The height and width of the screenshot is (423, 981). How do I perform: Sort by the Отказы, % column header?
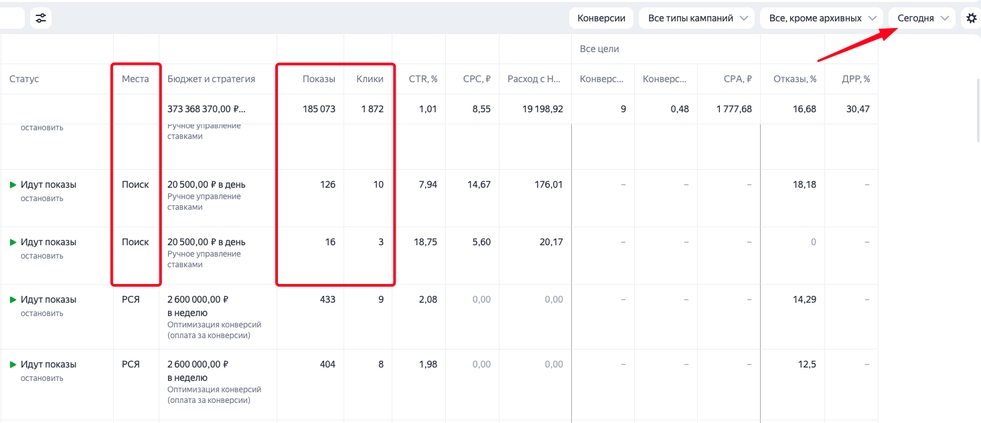(795, 79)
